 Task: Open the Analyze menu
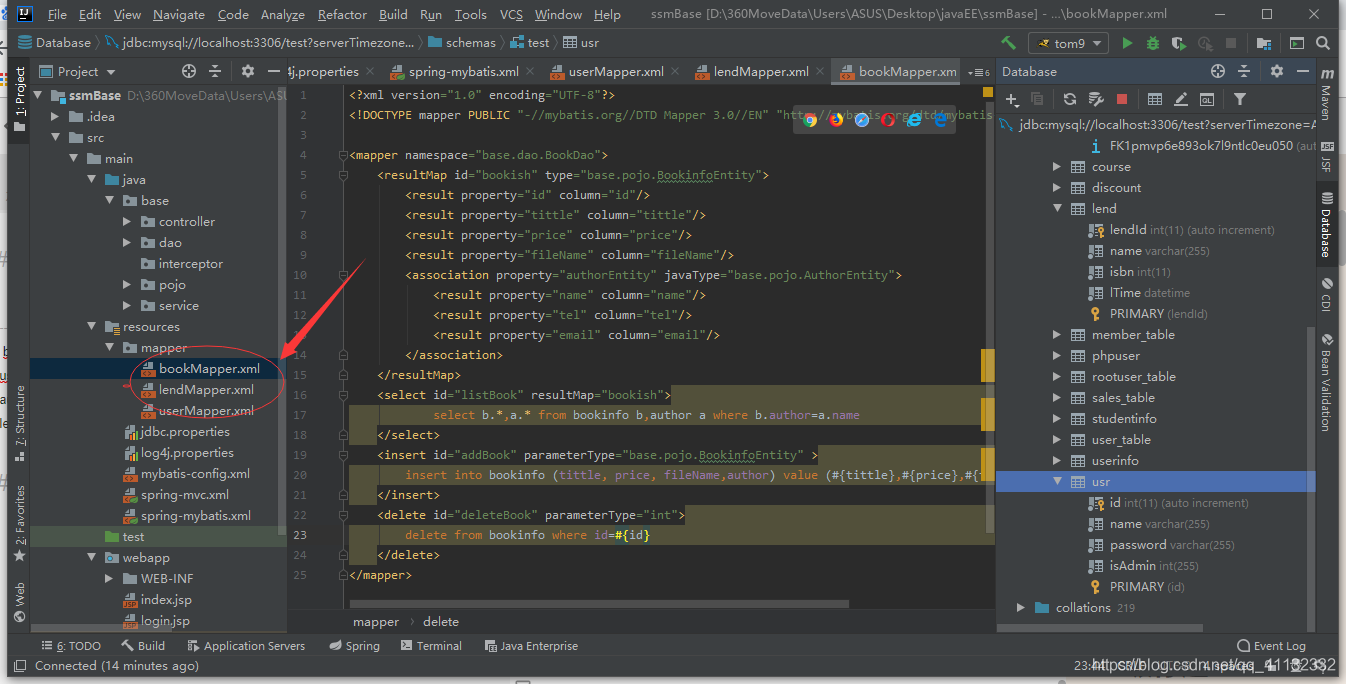point(282,15)
